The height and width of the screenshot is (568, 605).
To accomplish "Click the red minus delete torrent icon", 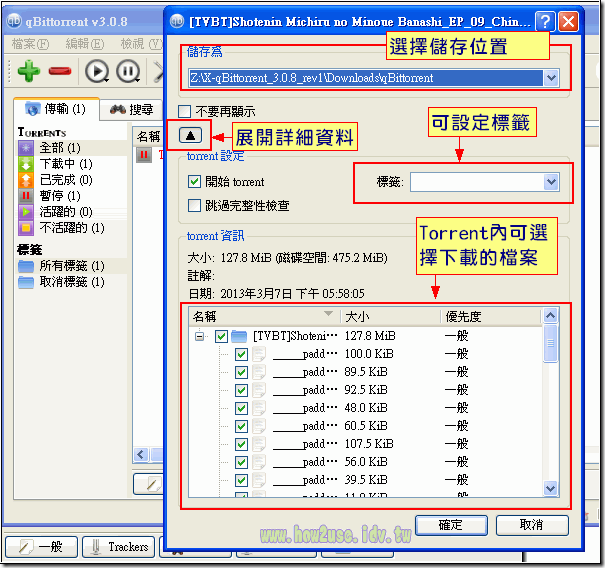I will click(60, 71).
